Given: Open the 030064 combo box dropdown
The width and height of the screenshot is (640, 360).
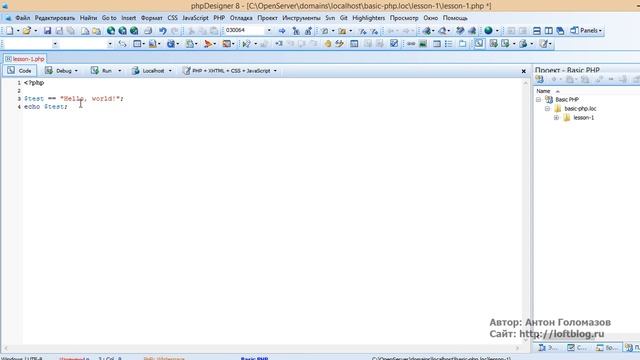Looking at the screenshot, I should [269, 31].
